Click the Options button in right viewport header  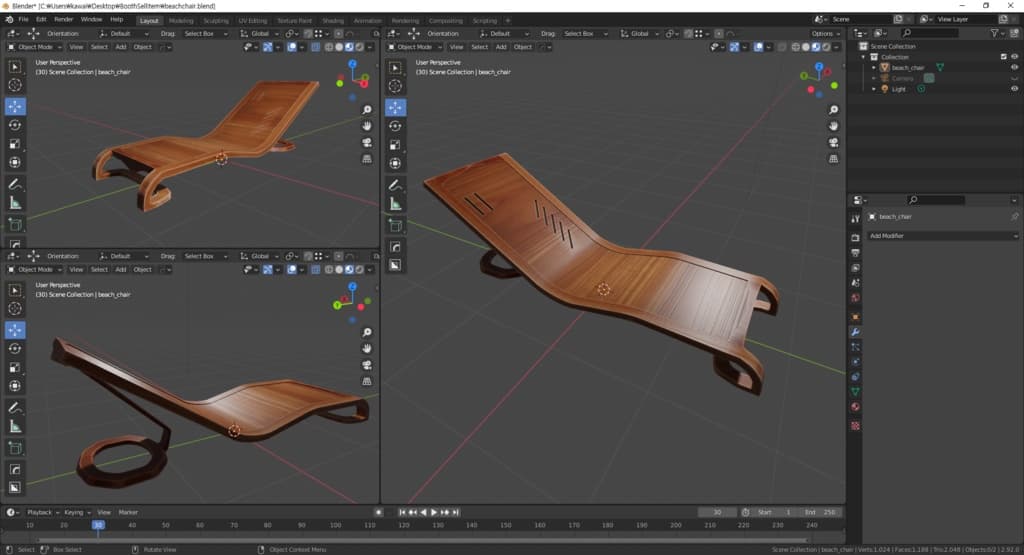coord(825,33)
